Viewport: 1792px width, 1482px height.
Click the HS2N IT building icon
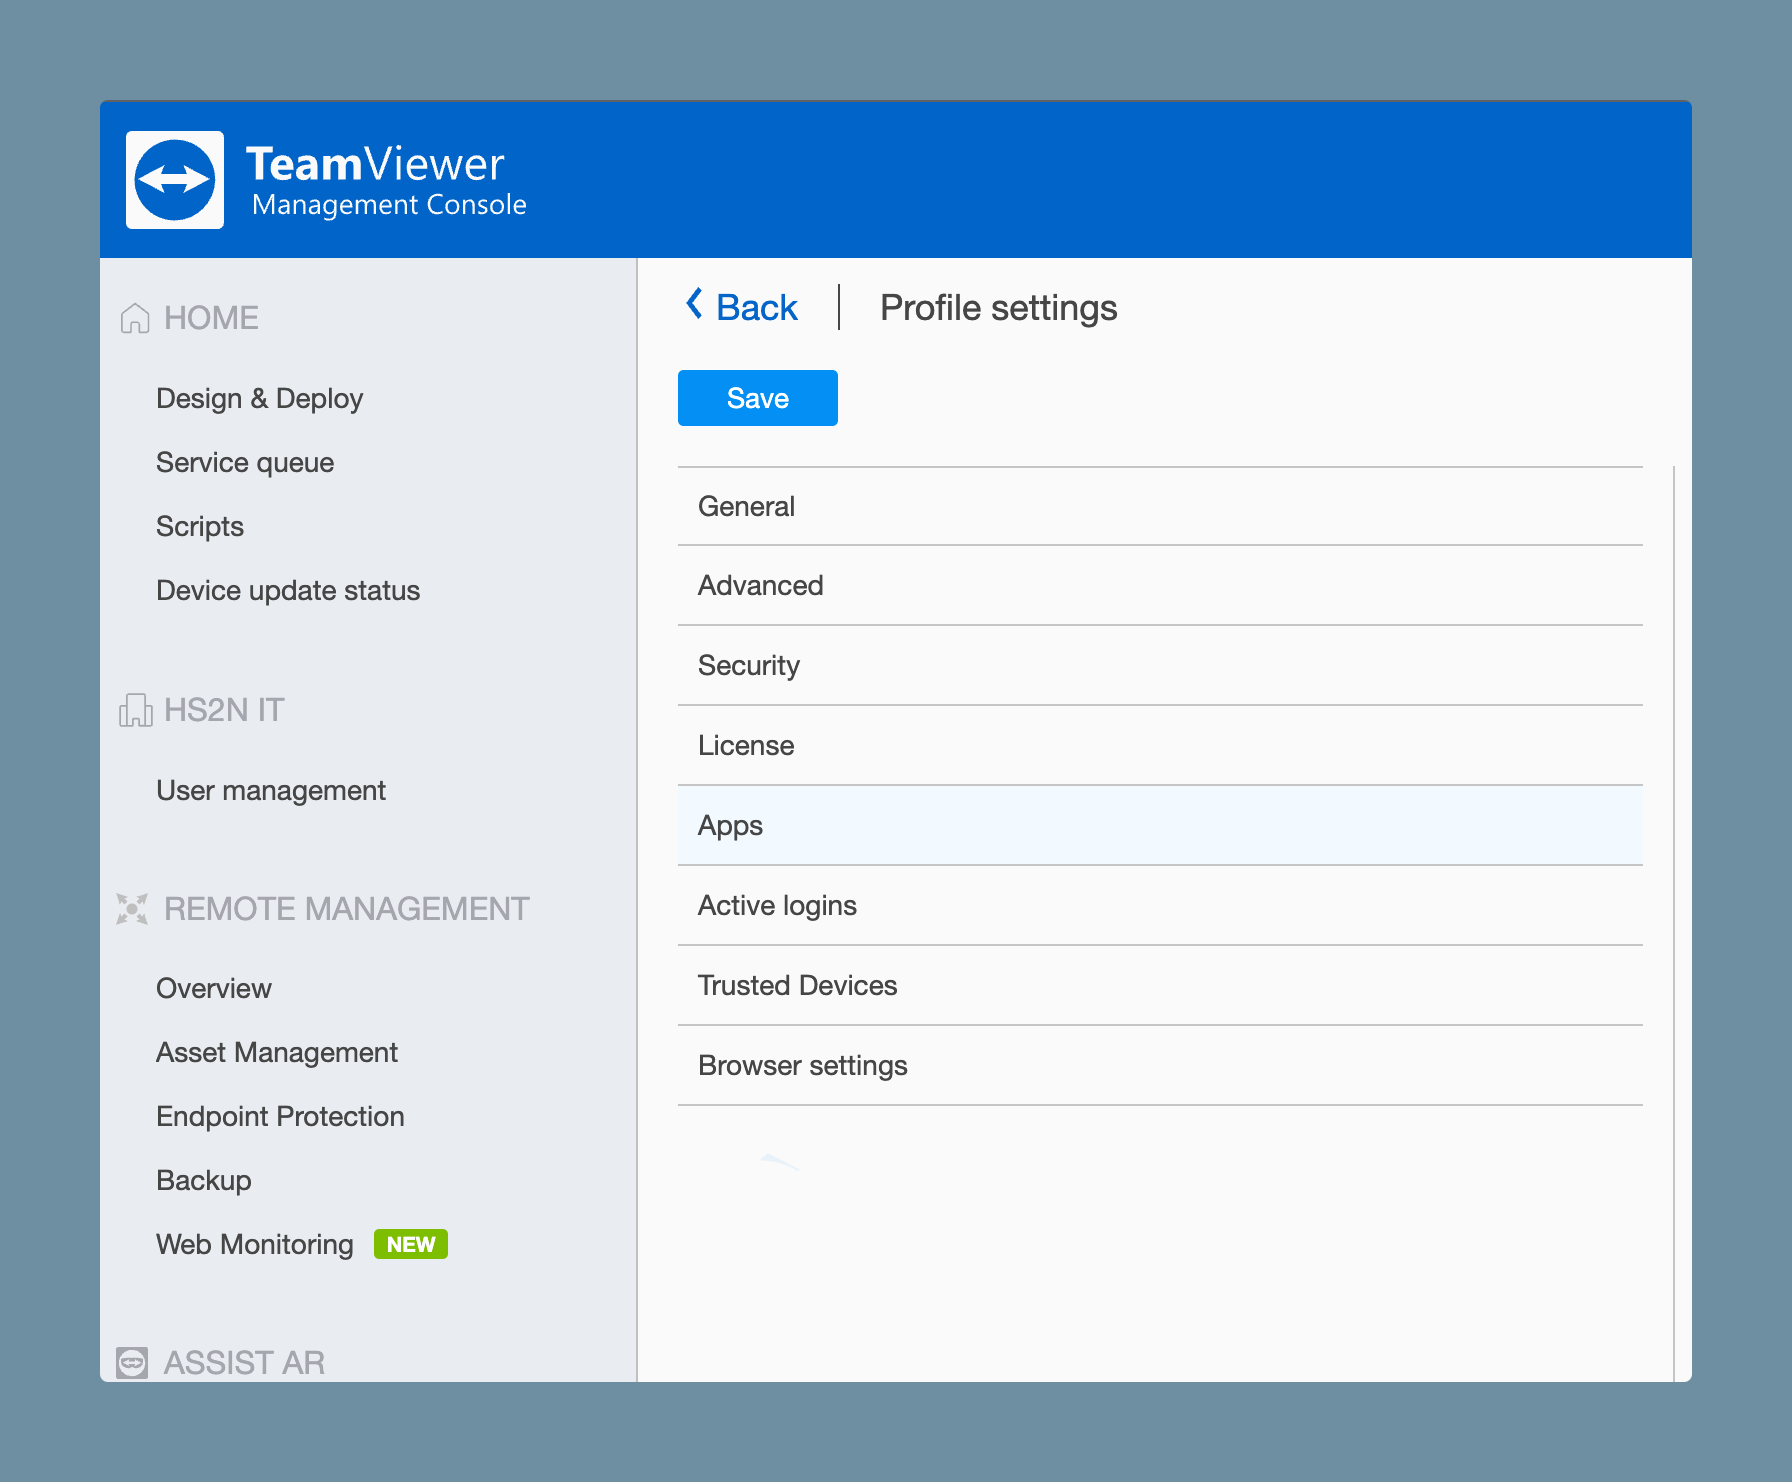click(x=135, y=710)
